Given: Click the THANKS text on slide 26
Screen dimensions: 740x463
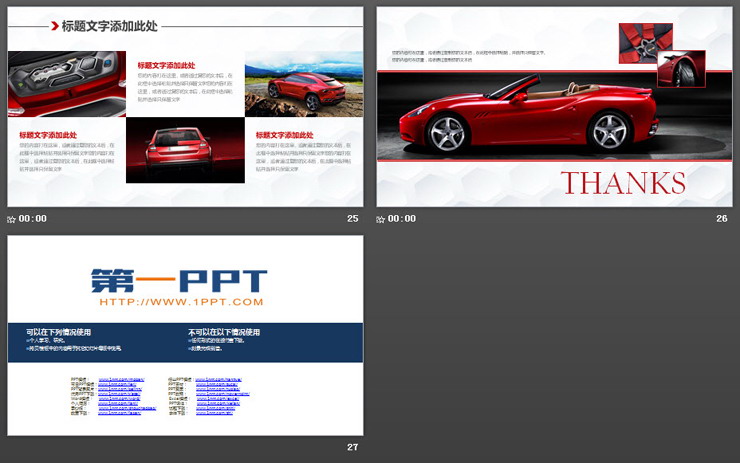Looking at the screenshot, I should [x=623, y=183].
